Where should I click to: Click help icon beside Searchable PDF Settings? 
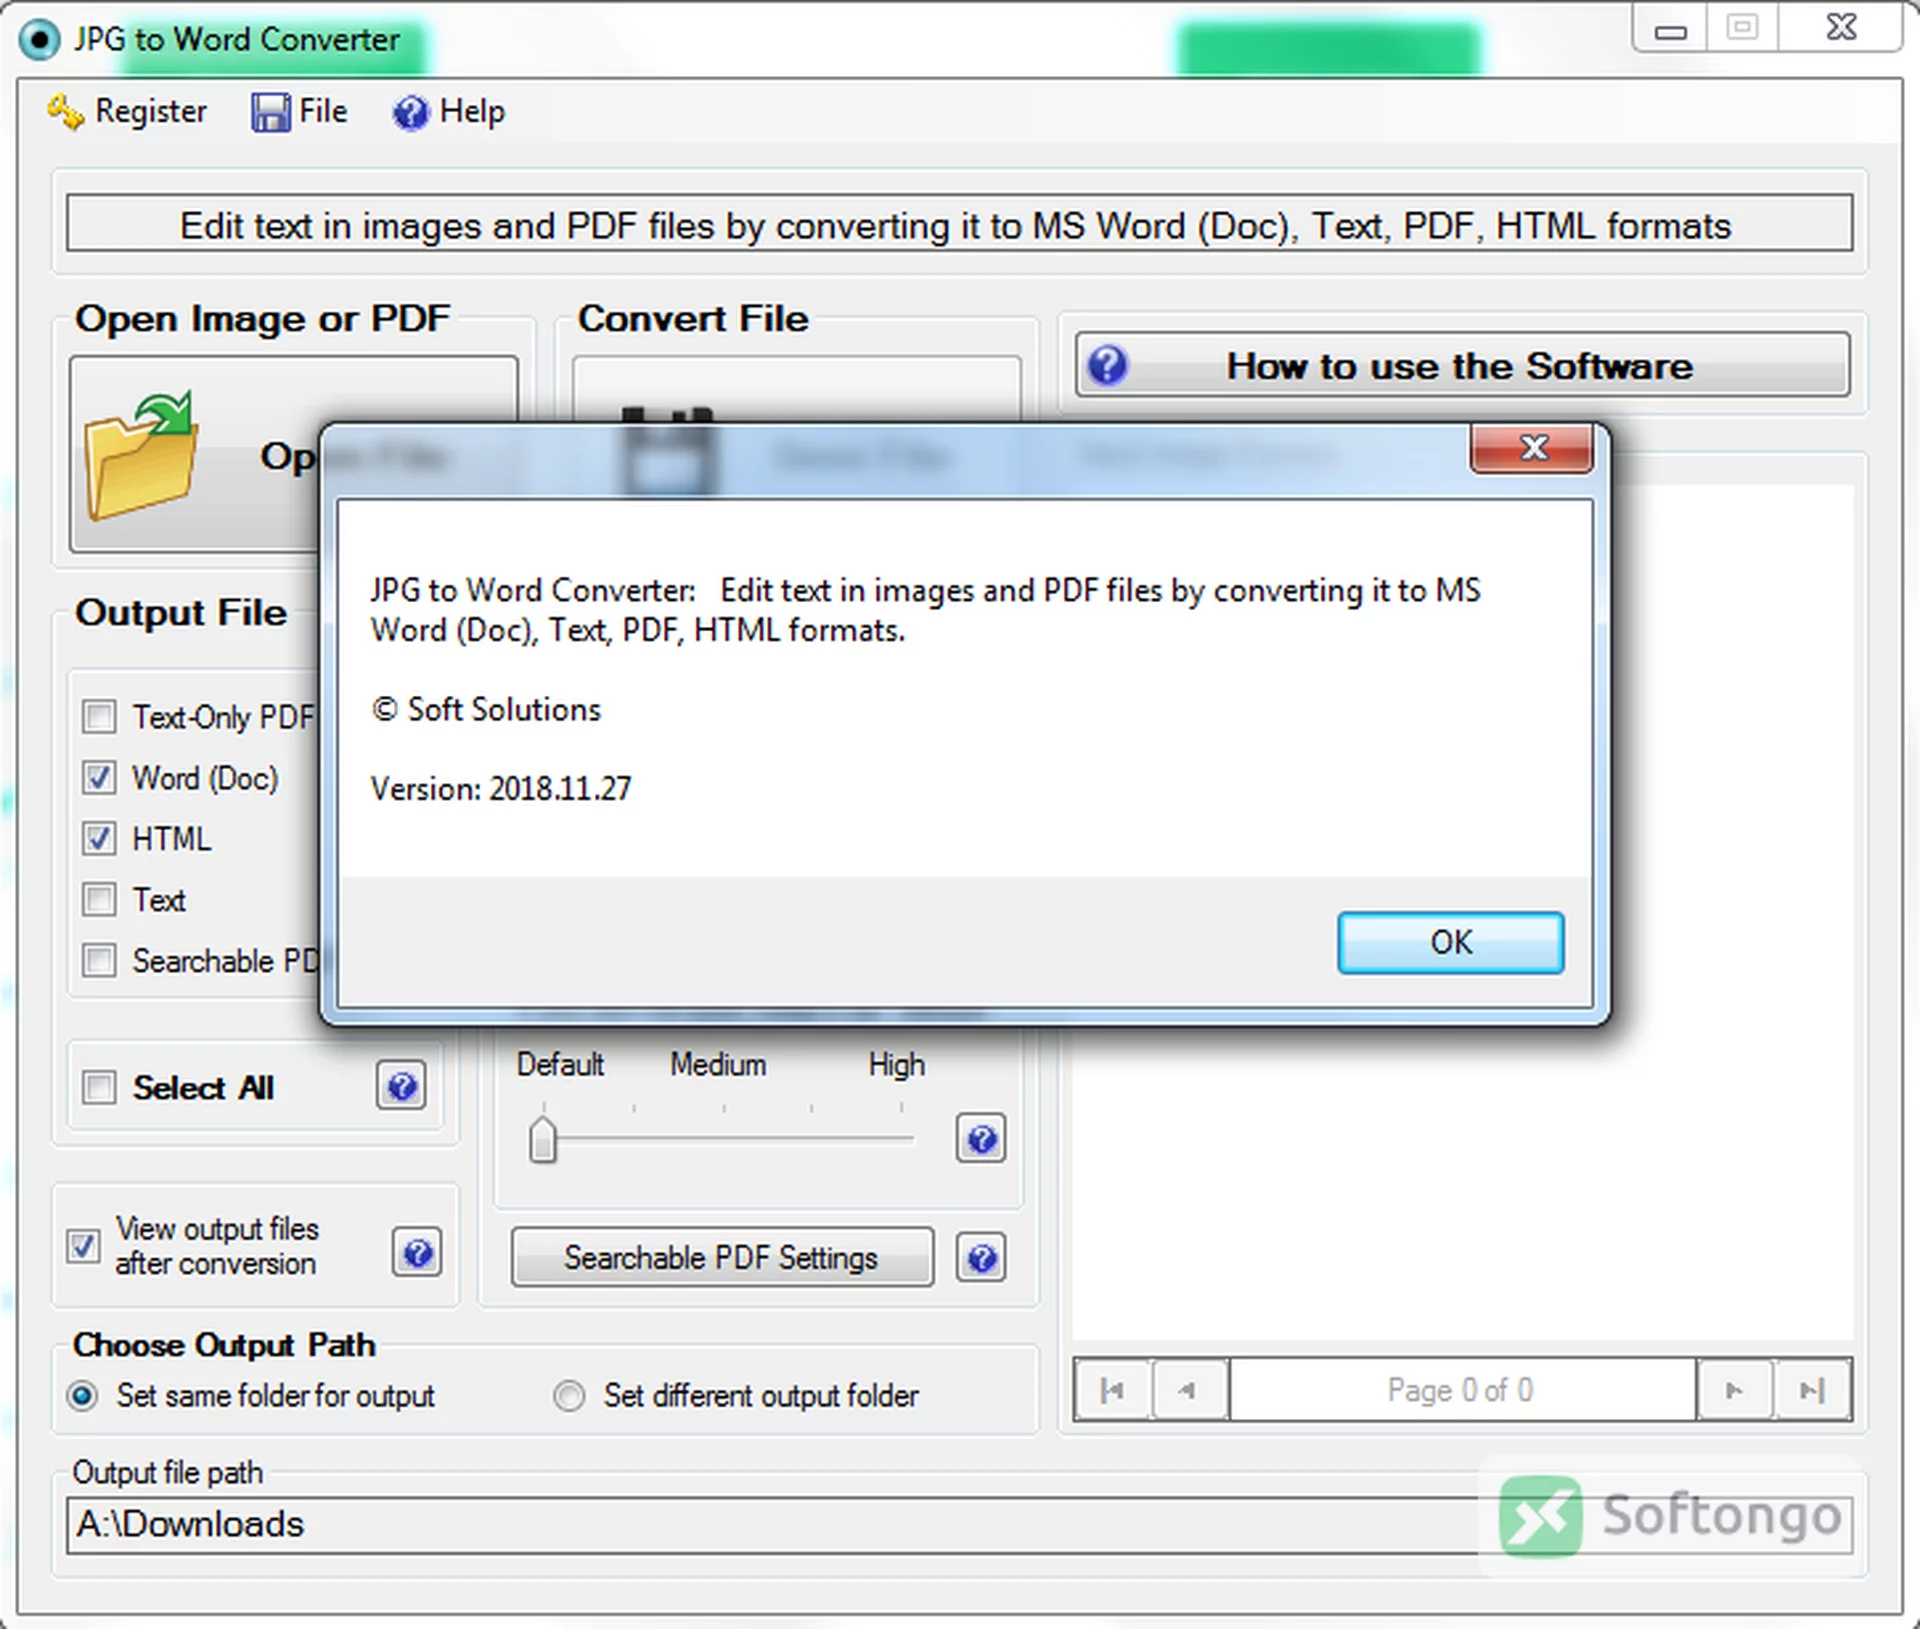coord(981,1258)
